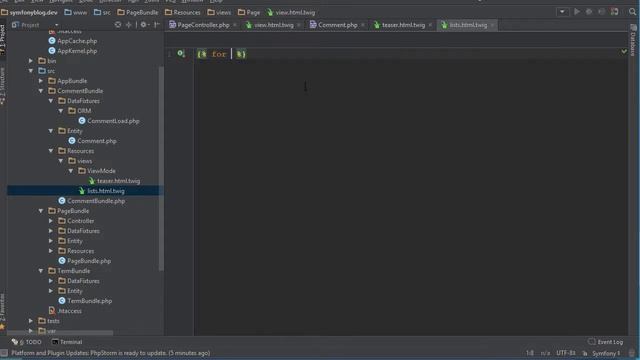The image size is (640, 360).
Task: Collapse the src folder
Action: tap(31, 71)
